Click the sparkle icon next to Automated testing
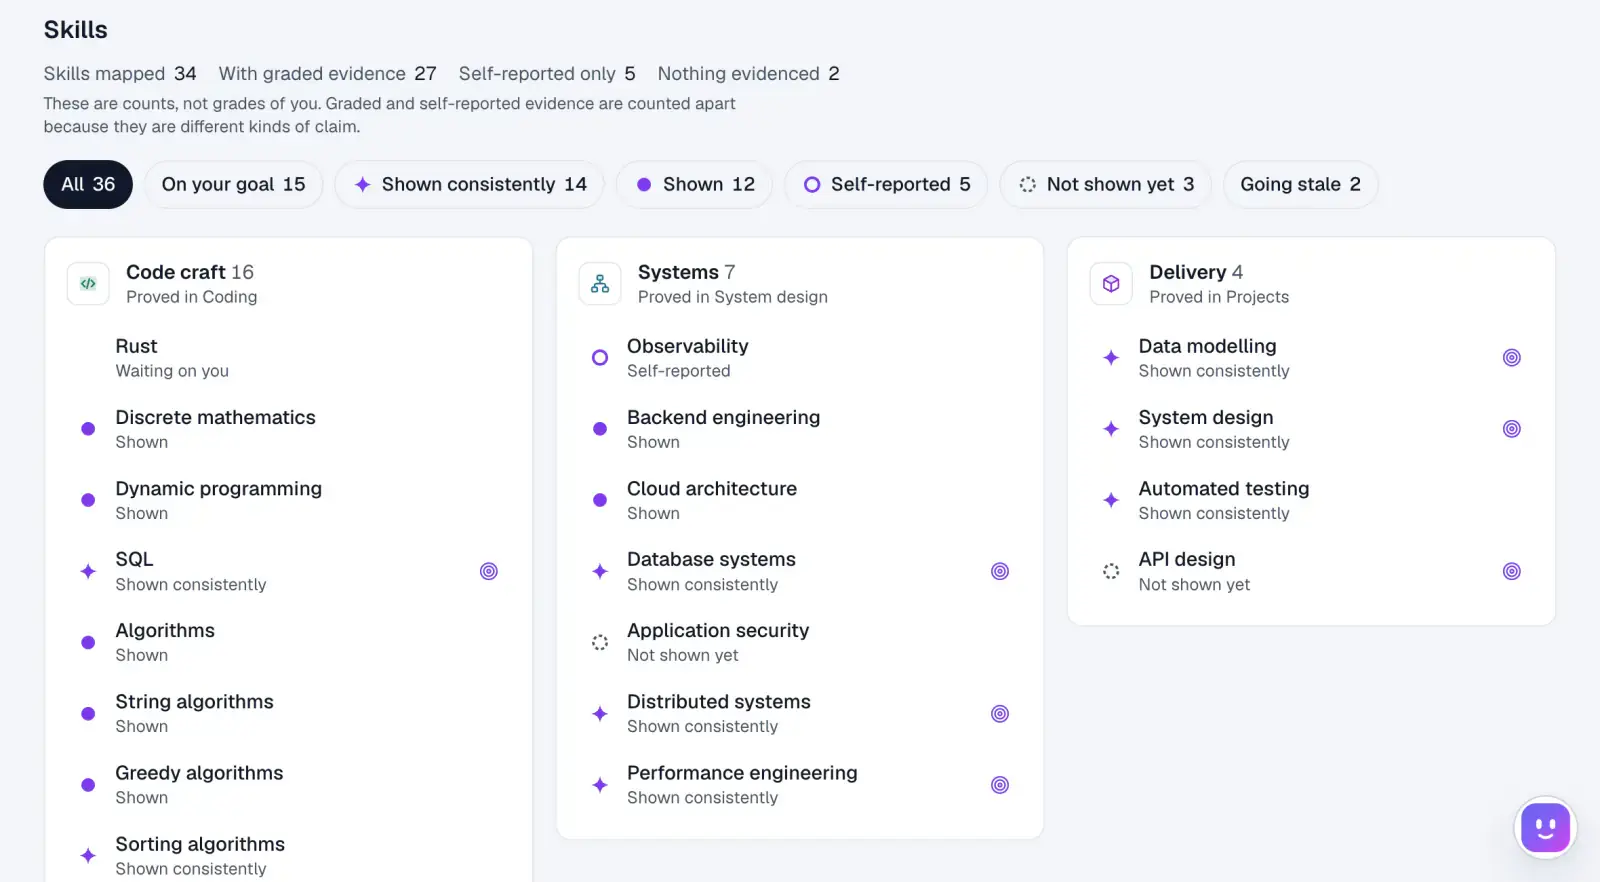The height and width of the screenshot is (882, 1600). point(1111,500)
